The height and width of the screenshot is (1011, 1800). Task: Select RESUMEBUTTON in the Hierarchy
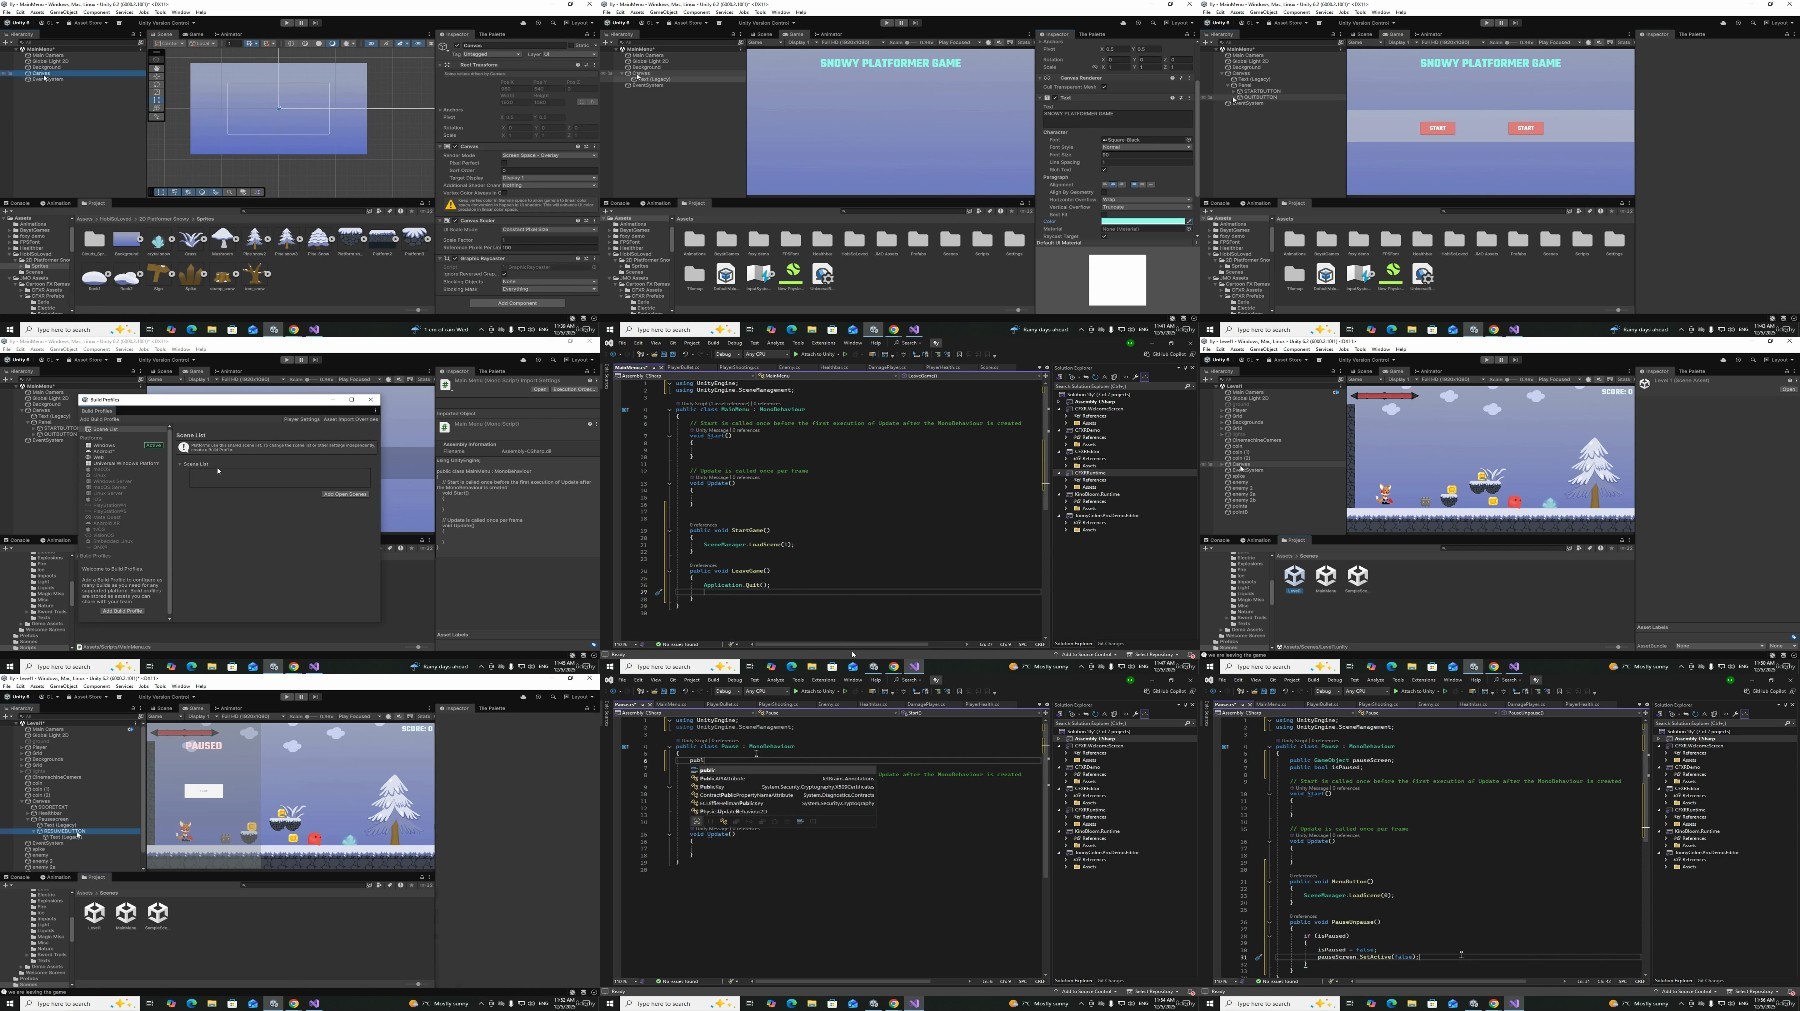(x=62, y=831)
